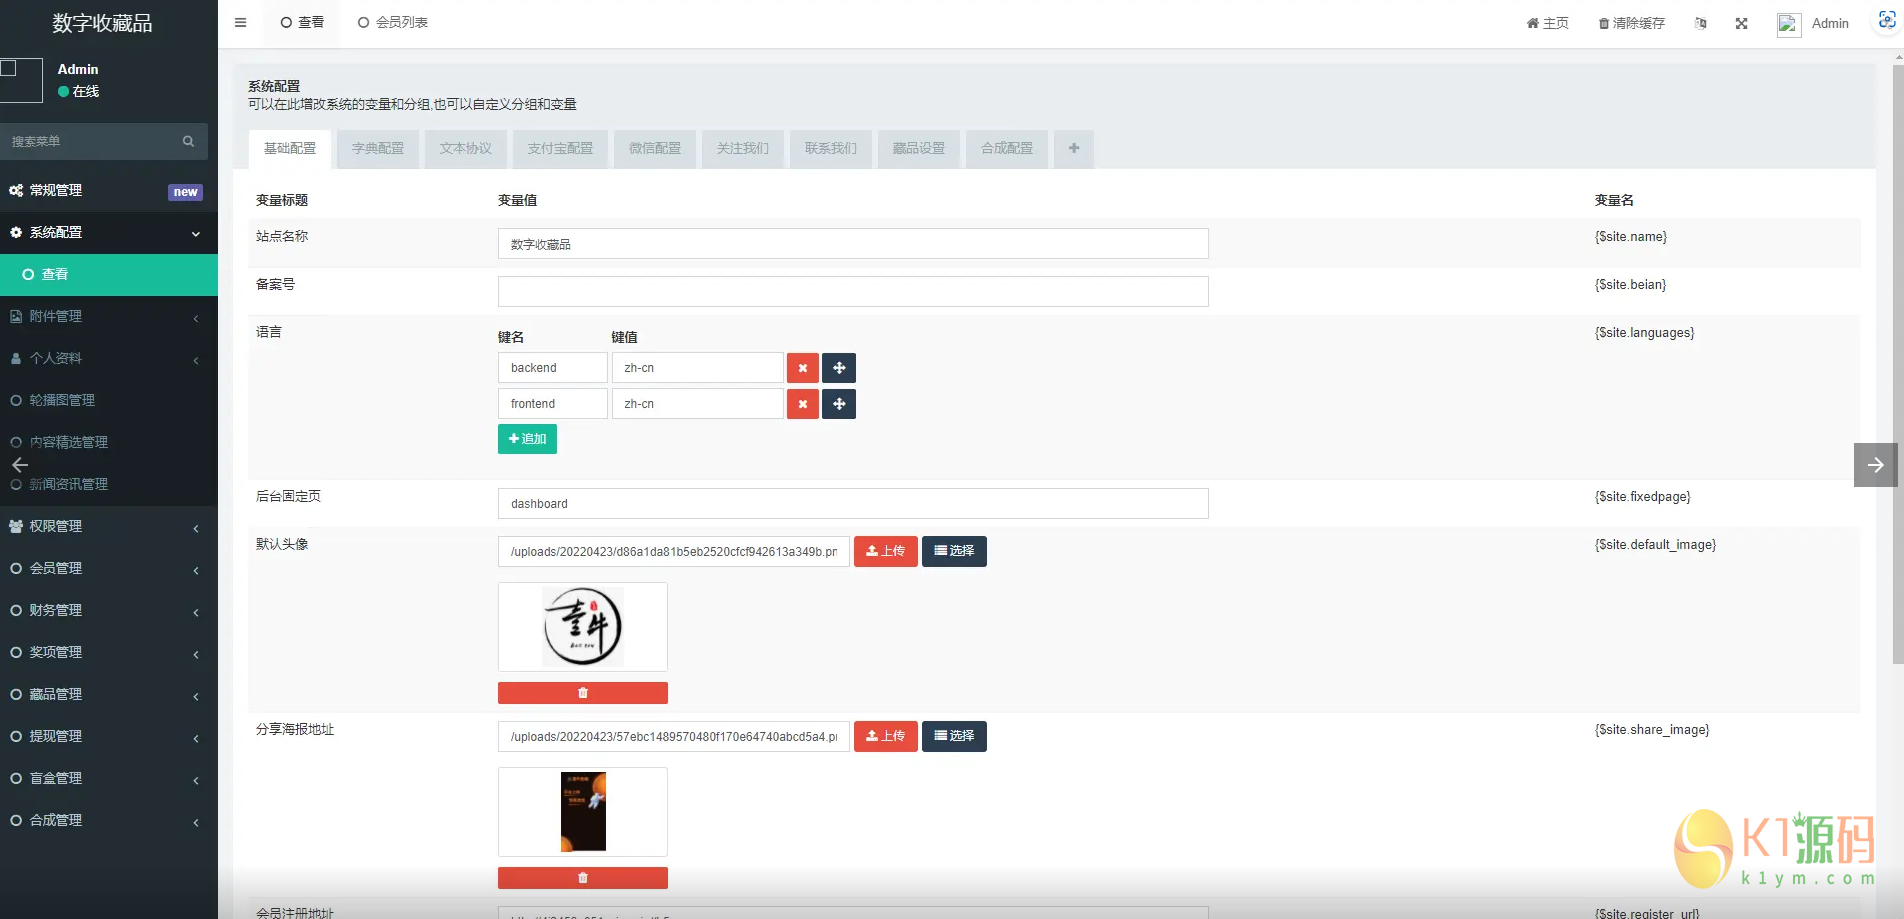Select the 藏品设置 config tab

(919, 149)
